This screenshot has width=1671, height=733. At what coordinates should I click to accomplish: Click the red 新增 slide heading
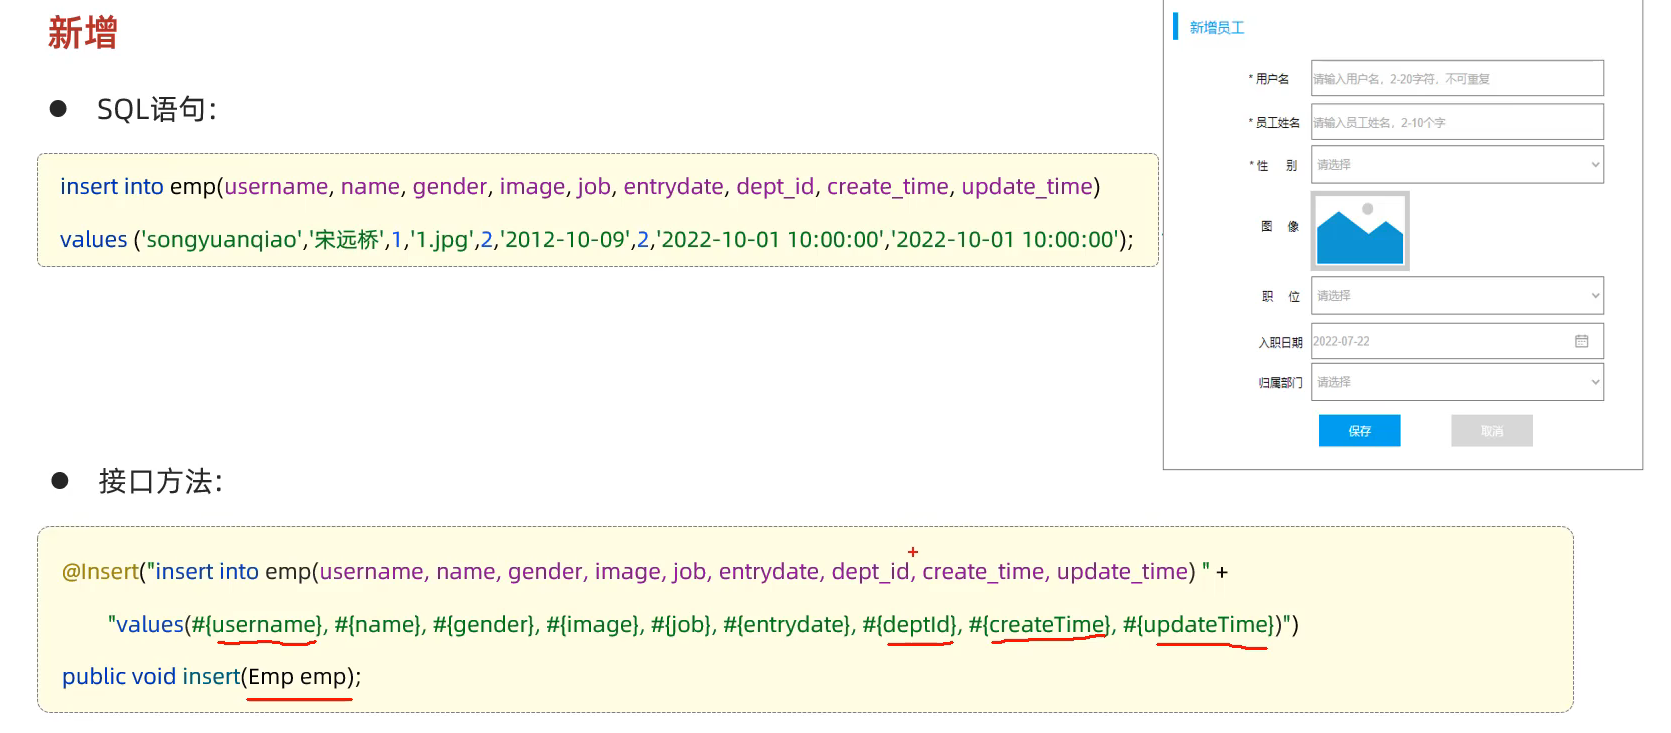click(83, 33)
